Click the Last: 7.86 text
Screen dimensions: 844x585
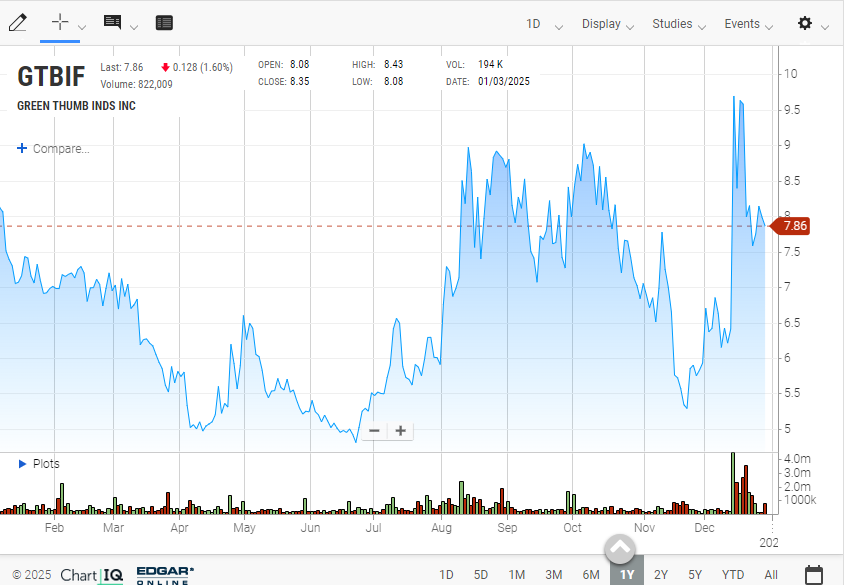coord(122,67)
